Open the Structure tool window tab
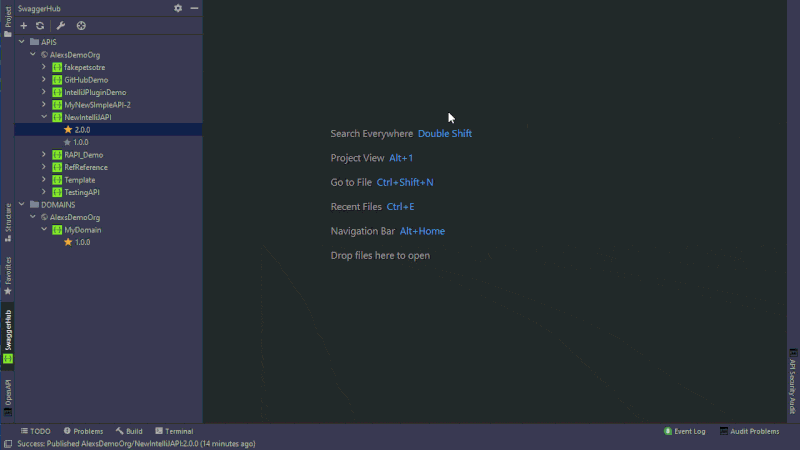800x450 pixels. point(8,222)
